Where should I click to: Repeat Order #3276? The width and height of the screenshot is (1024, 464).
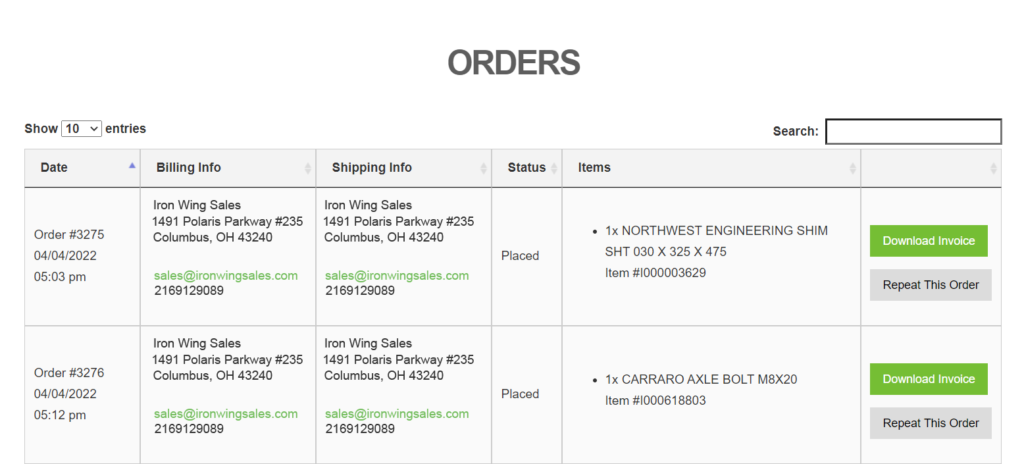point(931,423)
